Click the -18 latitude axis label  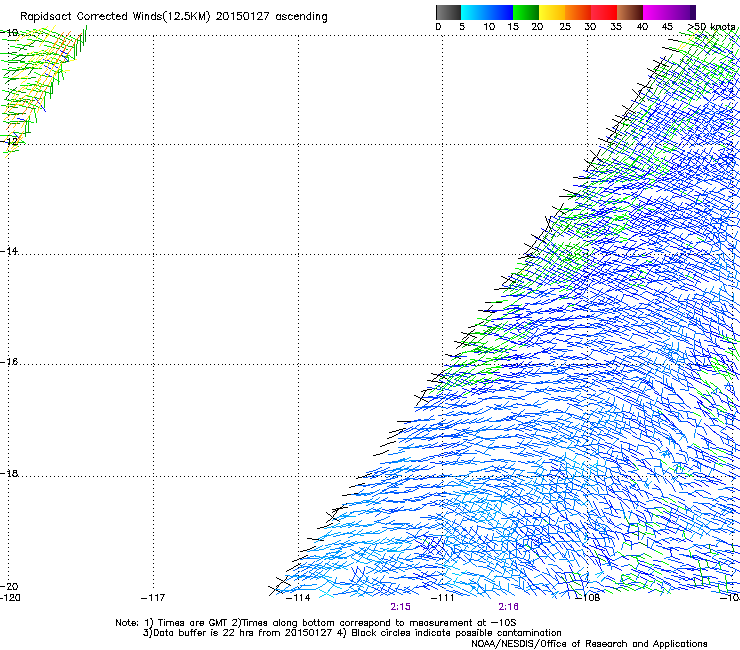pos(9,473)
